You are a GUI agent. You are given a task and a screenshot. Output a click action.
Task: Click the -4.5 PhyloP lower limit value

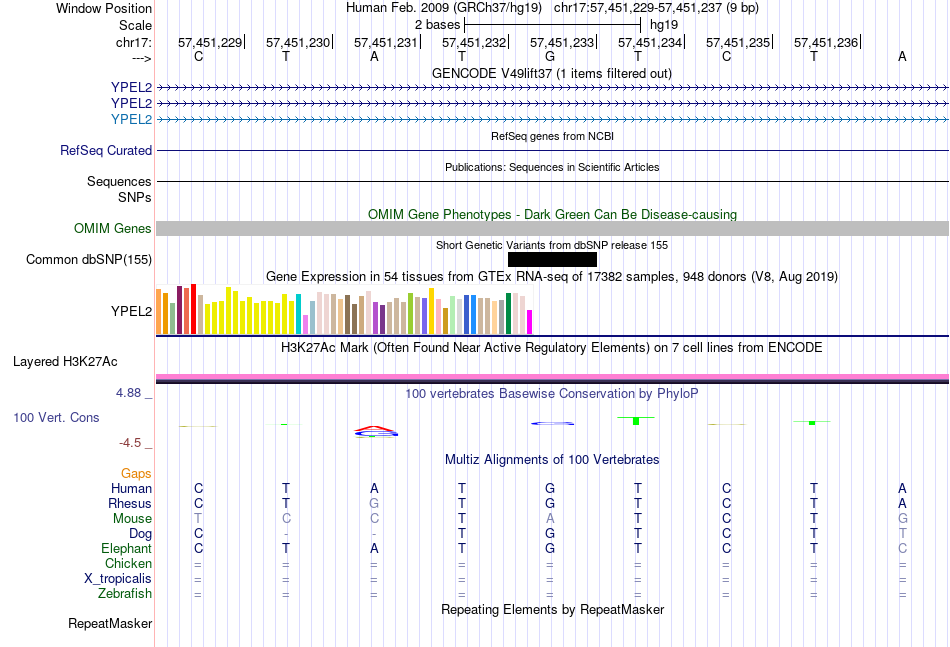130,443
